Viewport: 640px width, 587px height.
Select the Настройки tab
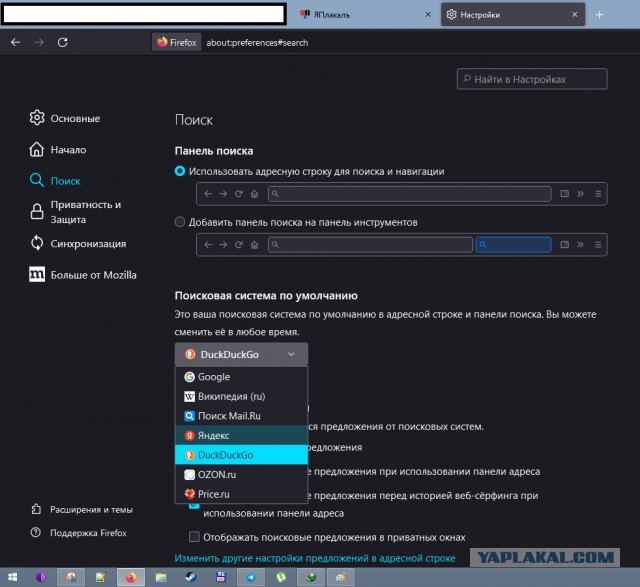[513, 15]
